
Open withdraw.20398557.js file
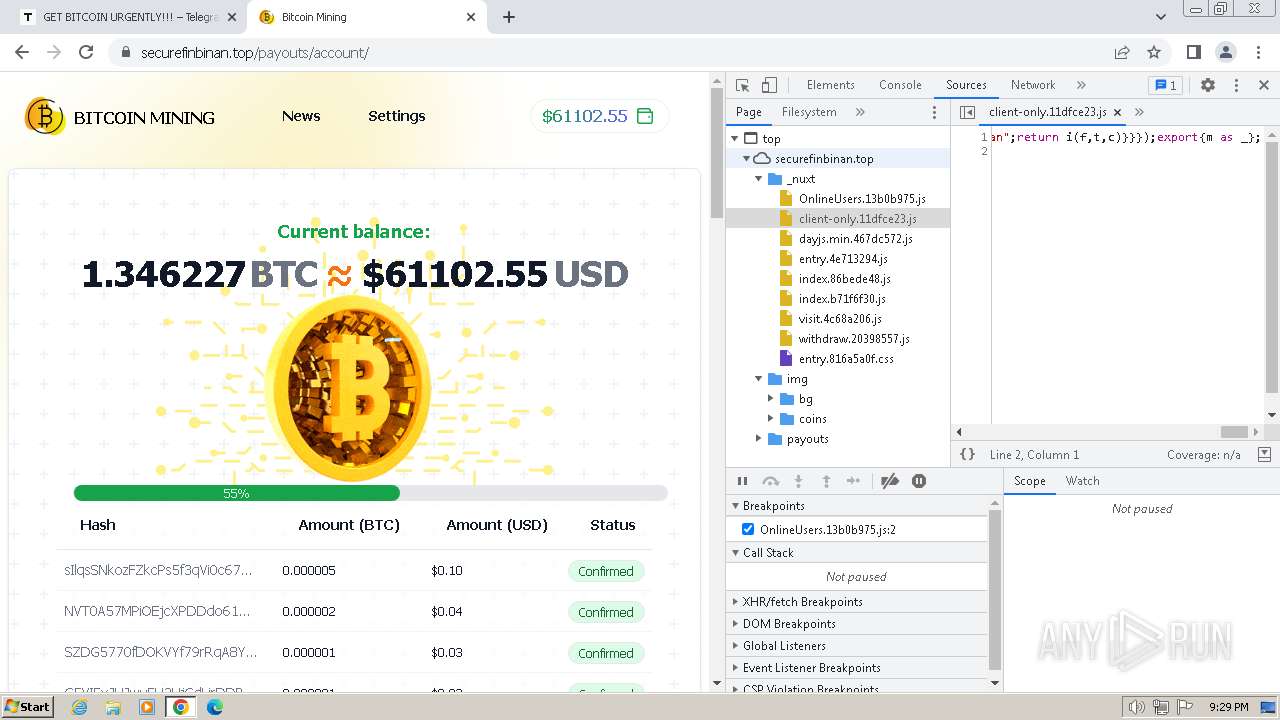pyautogui.click(x=854, y=339)
